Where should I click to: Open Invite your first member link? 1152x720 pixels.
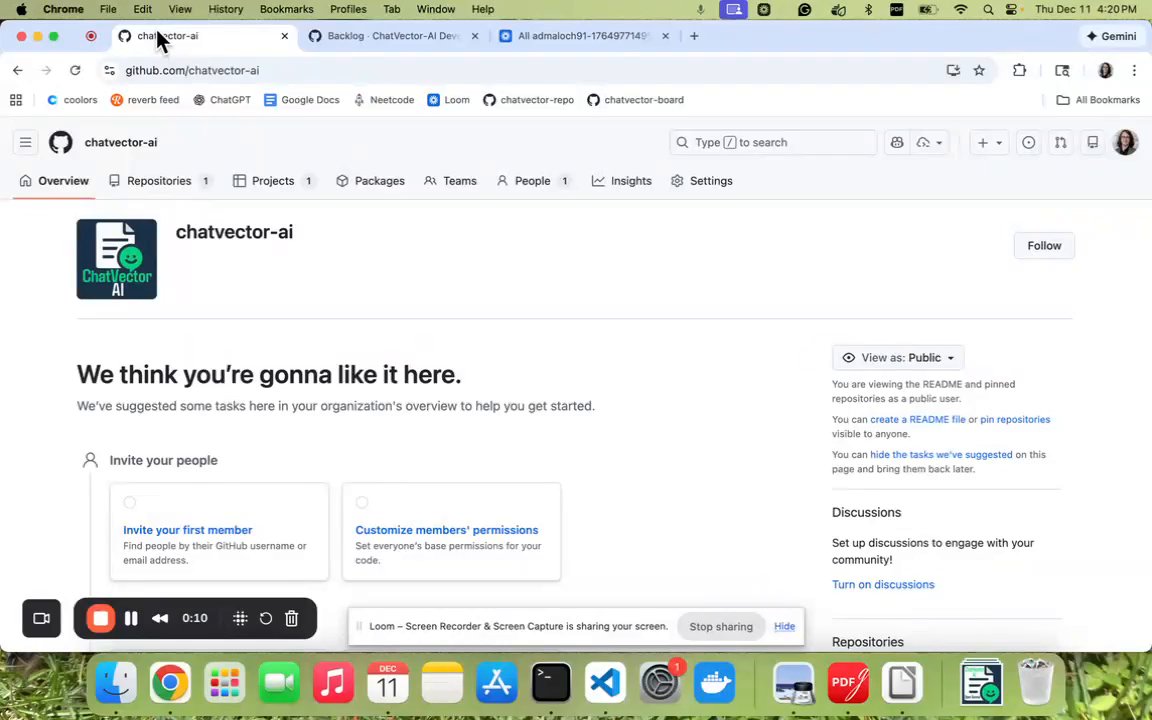187,530
